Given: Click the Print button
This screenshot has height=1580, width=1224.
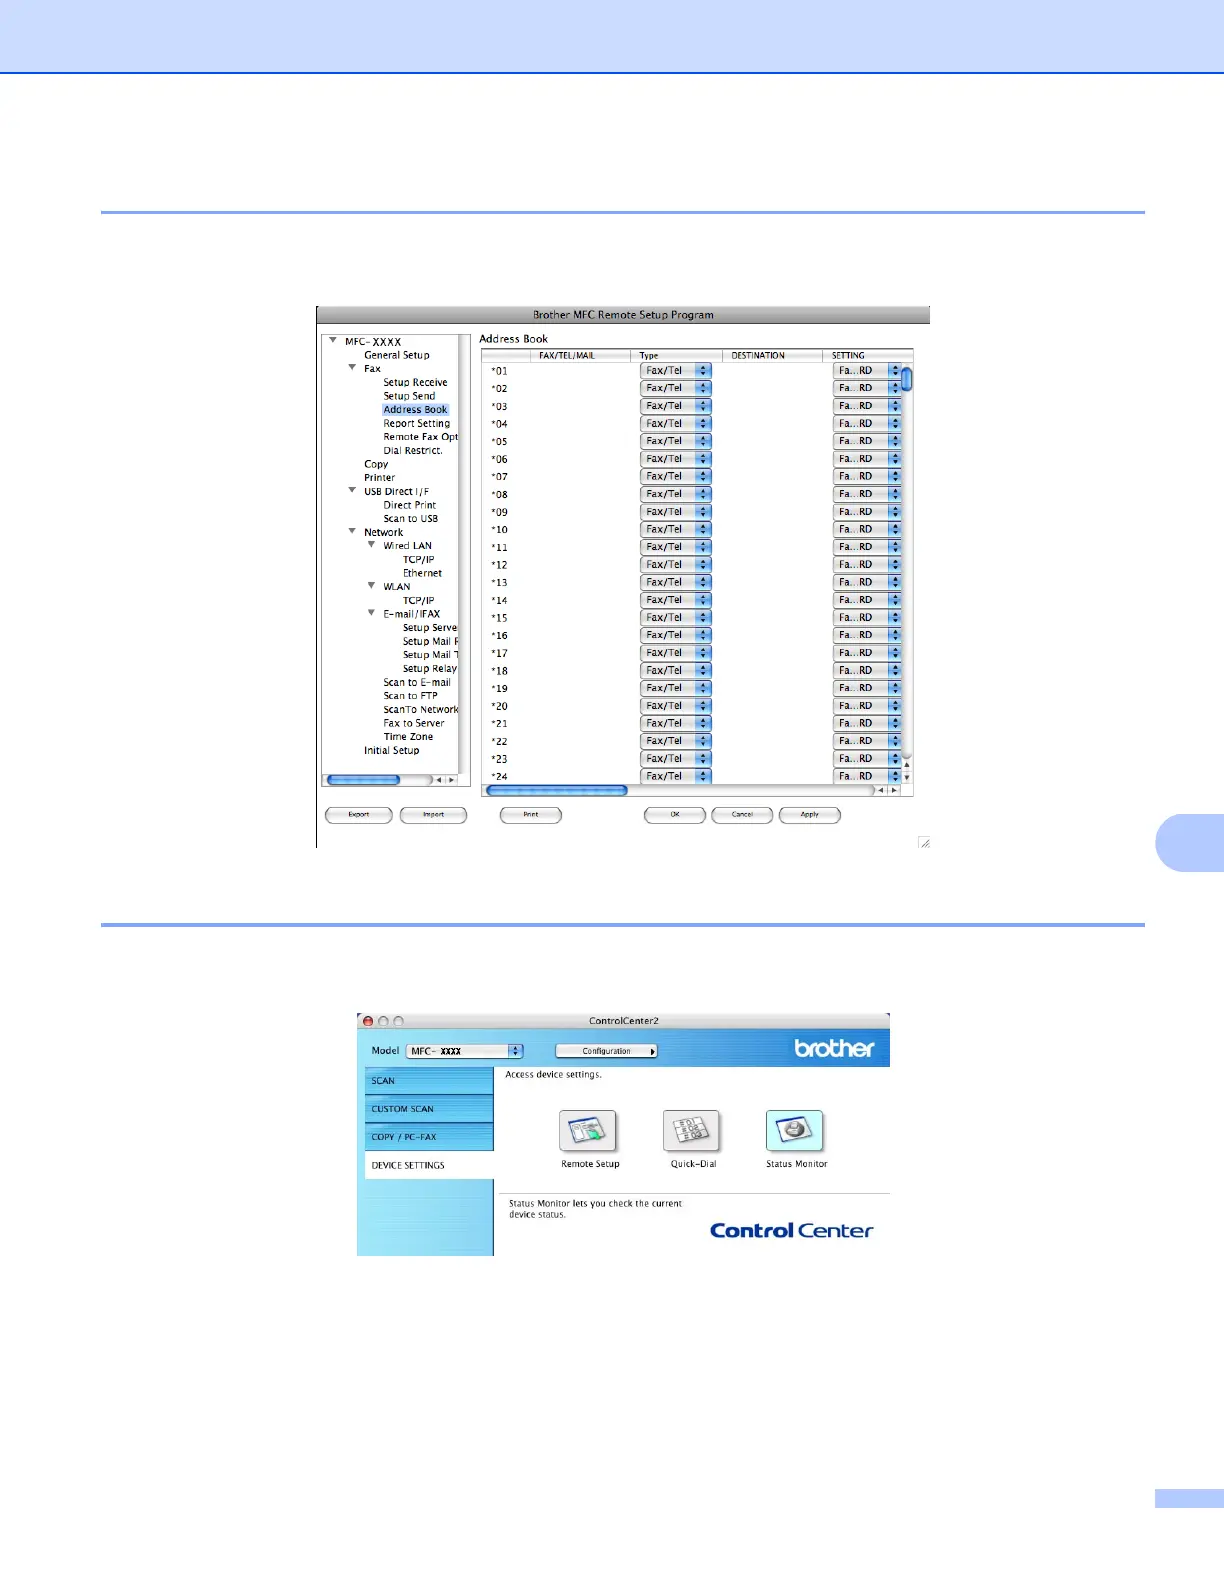Looking at the screenshot, I should pos(531,814).
